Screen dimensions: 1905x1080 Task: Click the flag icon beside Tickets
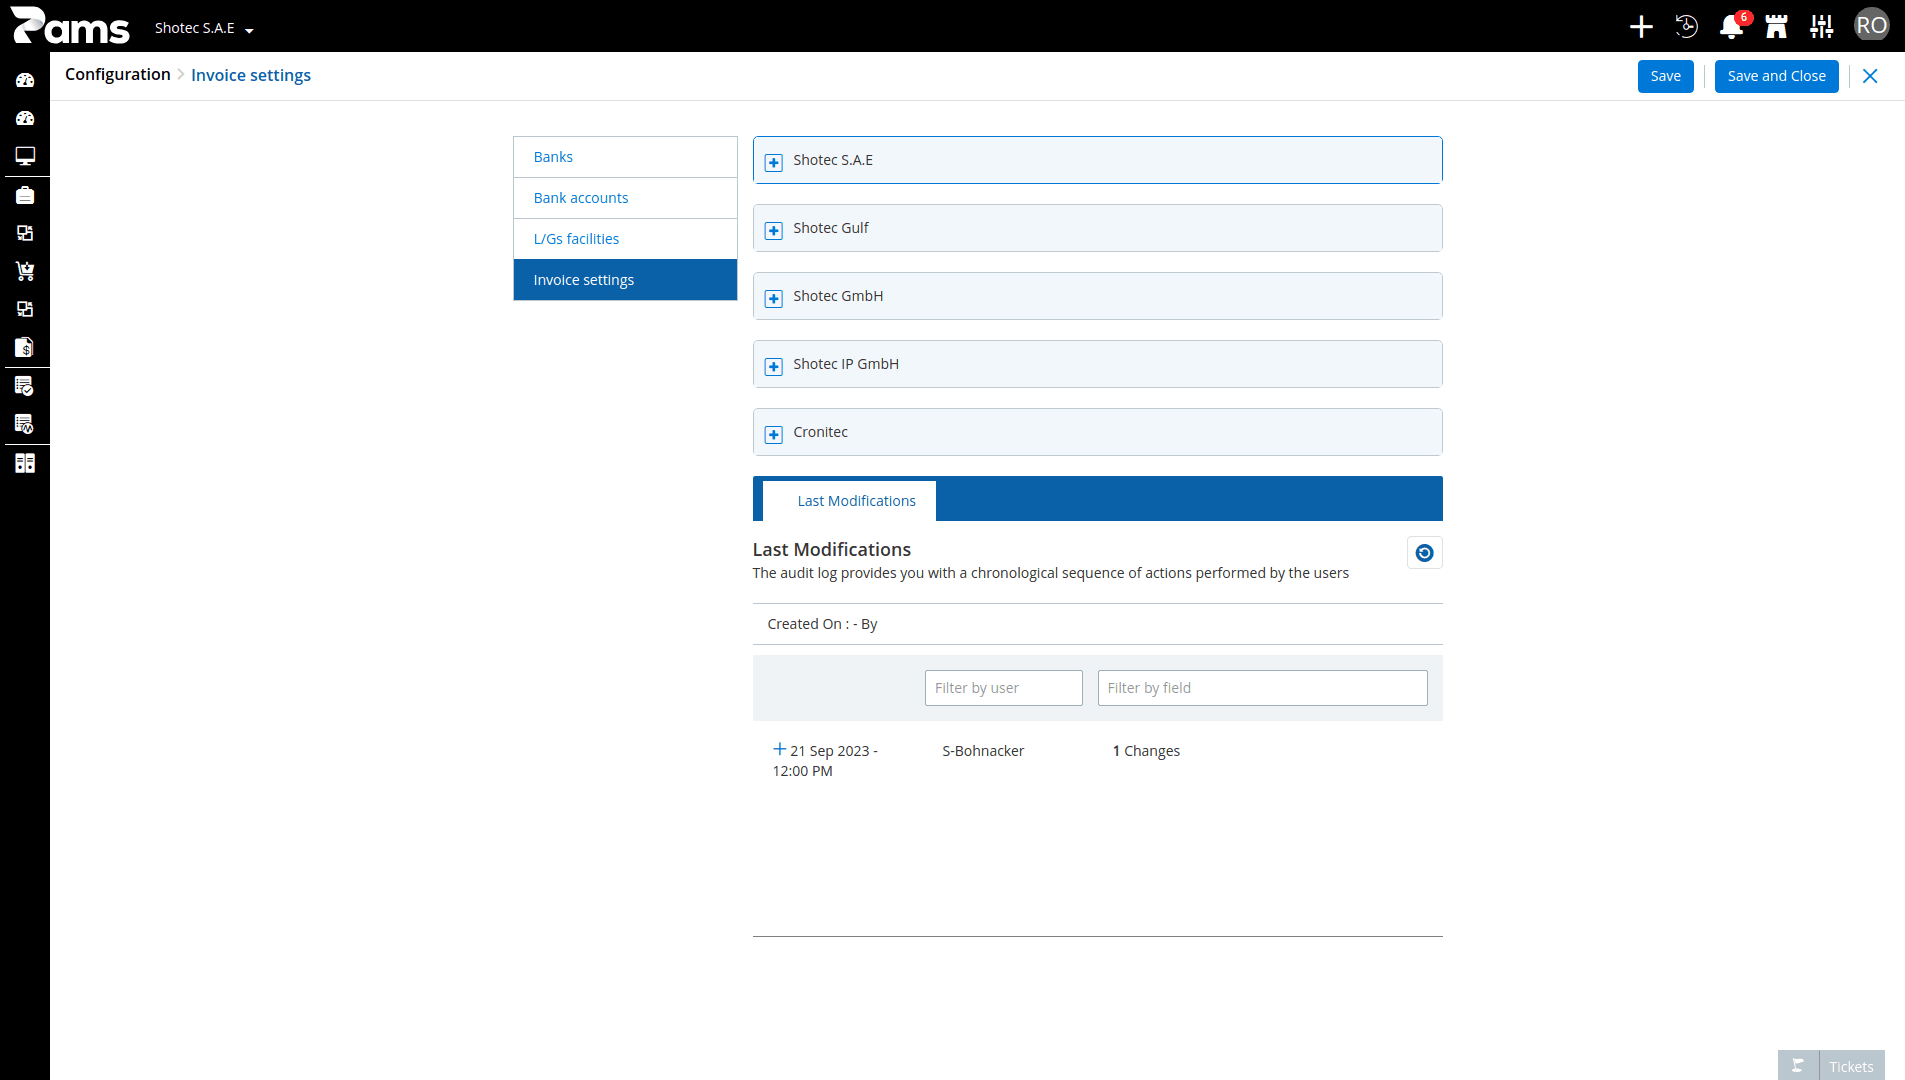pos(1798,1066)
